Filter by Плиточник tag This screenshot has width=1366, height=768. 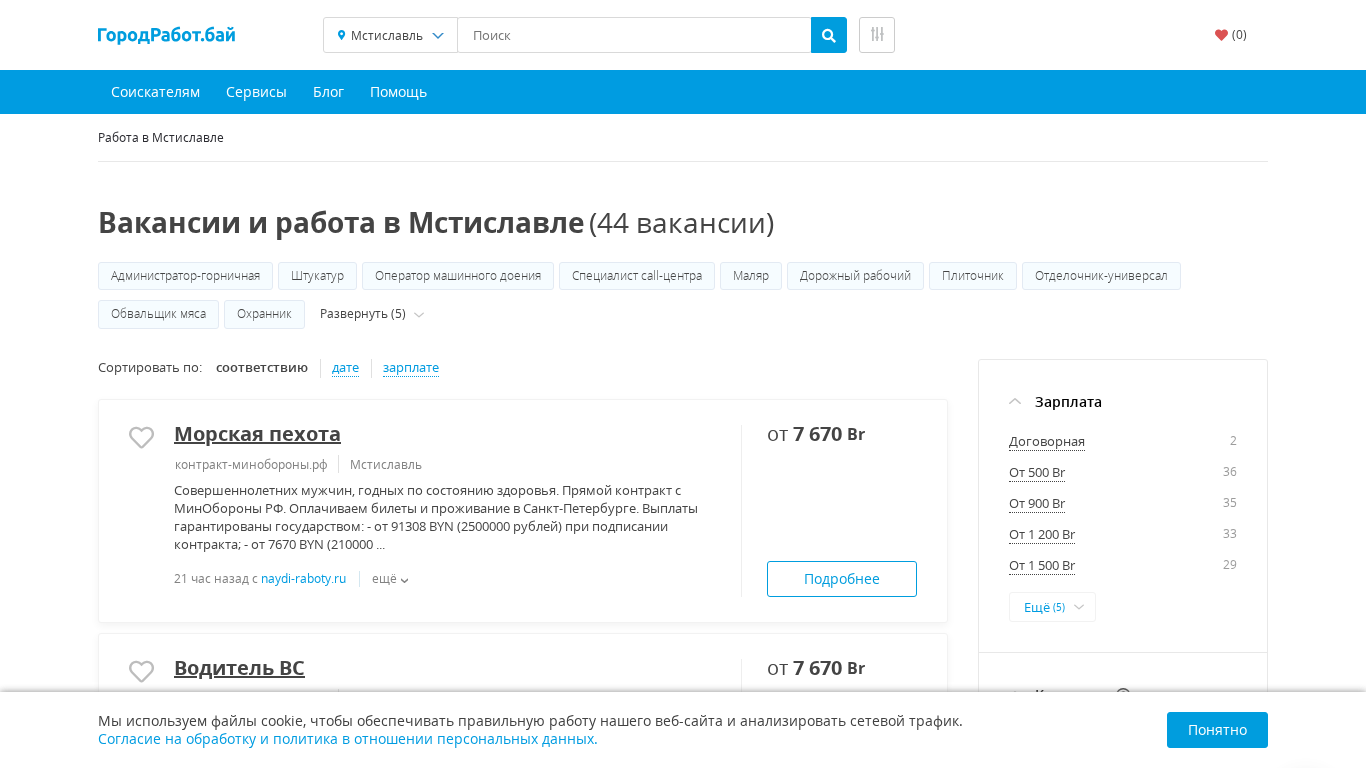coord(973,276)
